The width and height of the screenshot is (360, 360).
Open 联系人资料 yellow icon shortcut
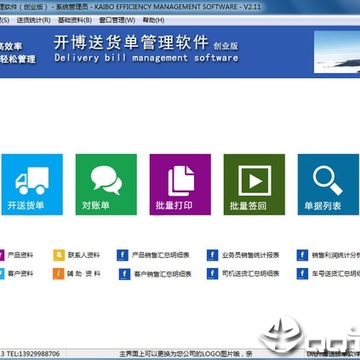coord(77,255)
